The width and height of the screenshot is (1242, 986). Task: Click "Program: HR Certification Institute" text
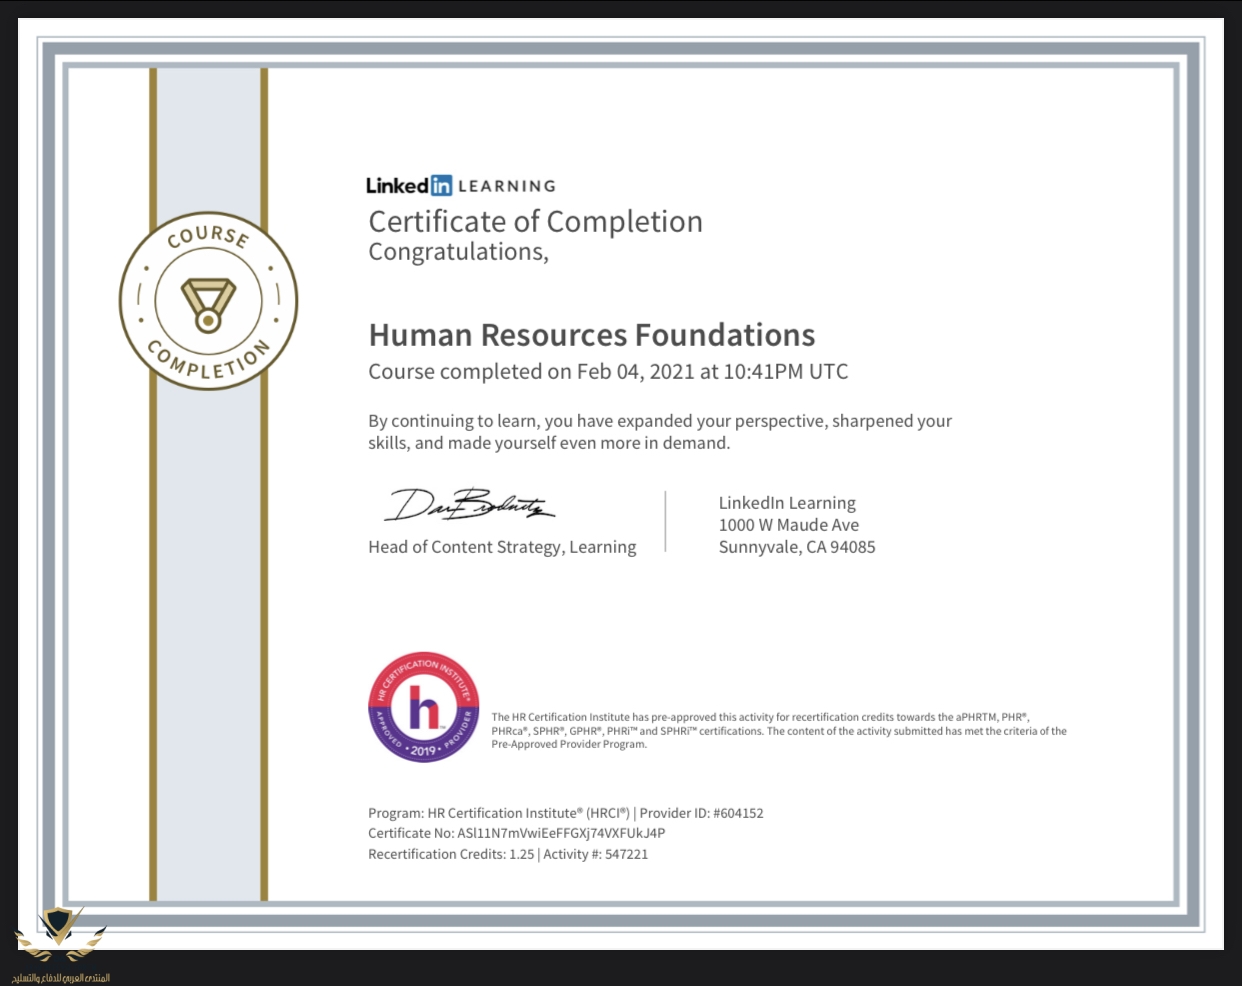coord(498,813)
